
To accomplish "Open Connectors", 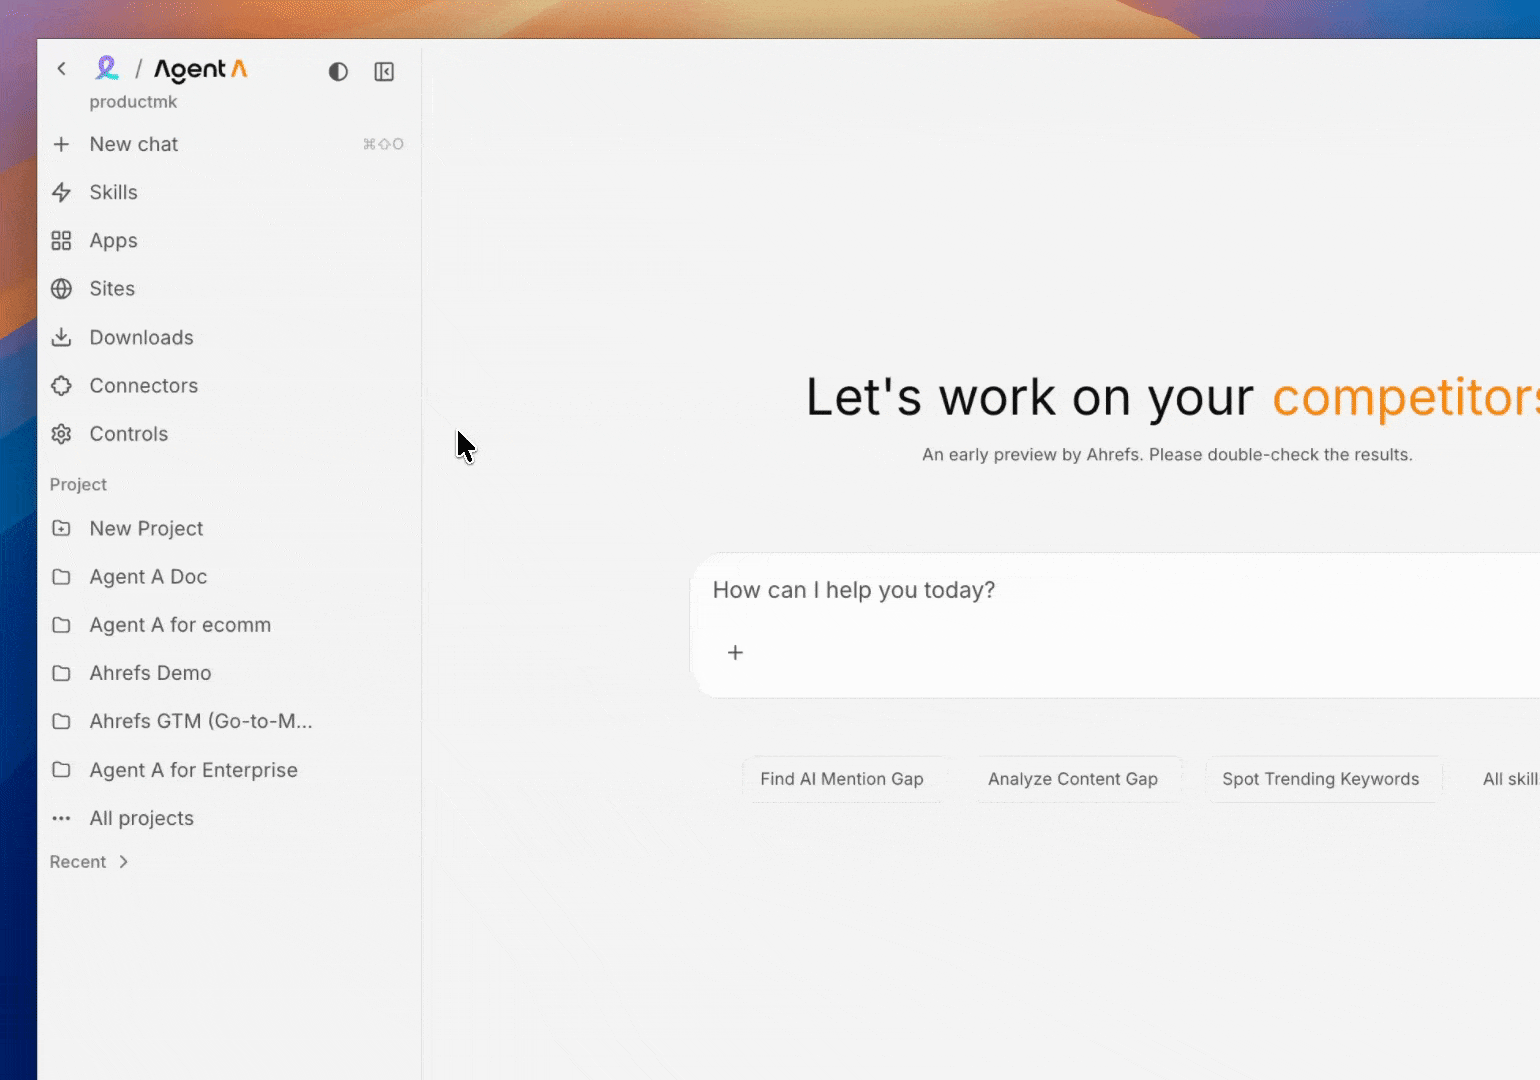I will pyautogui.click(x=228, y=386).
